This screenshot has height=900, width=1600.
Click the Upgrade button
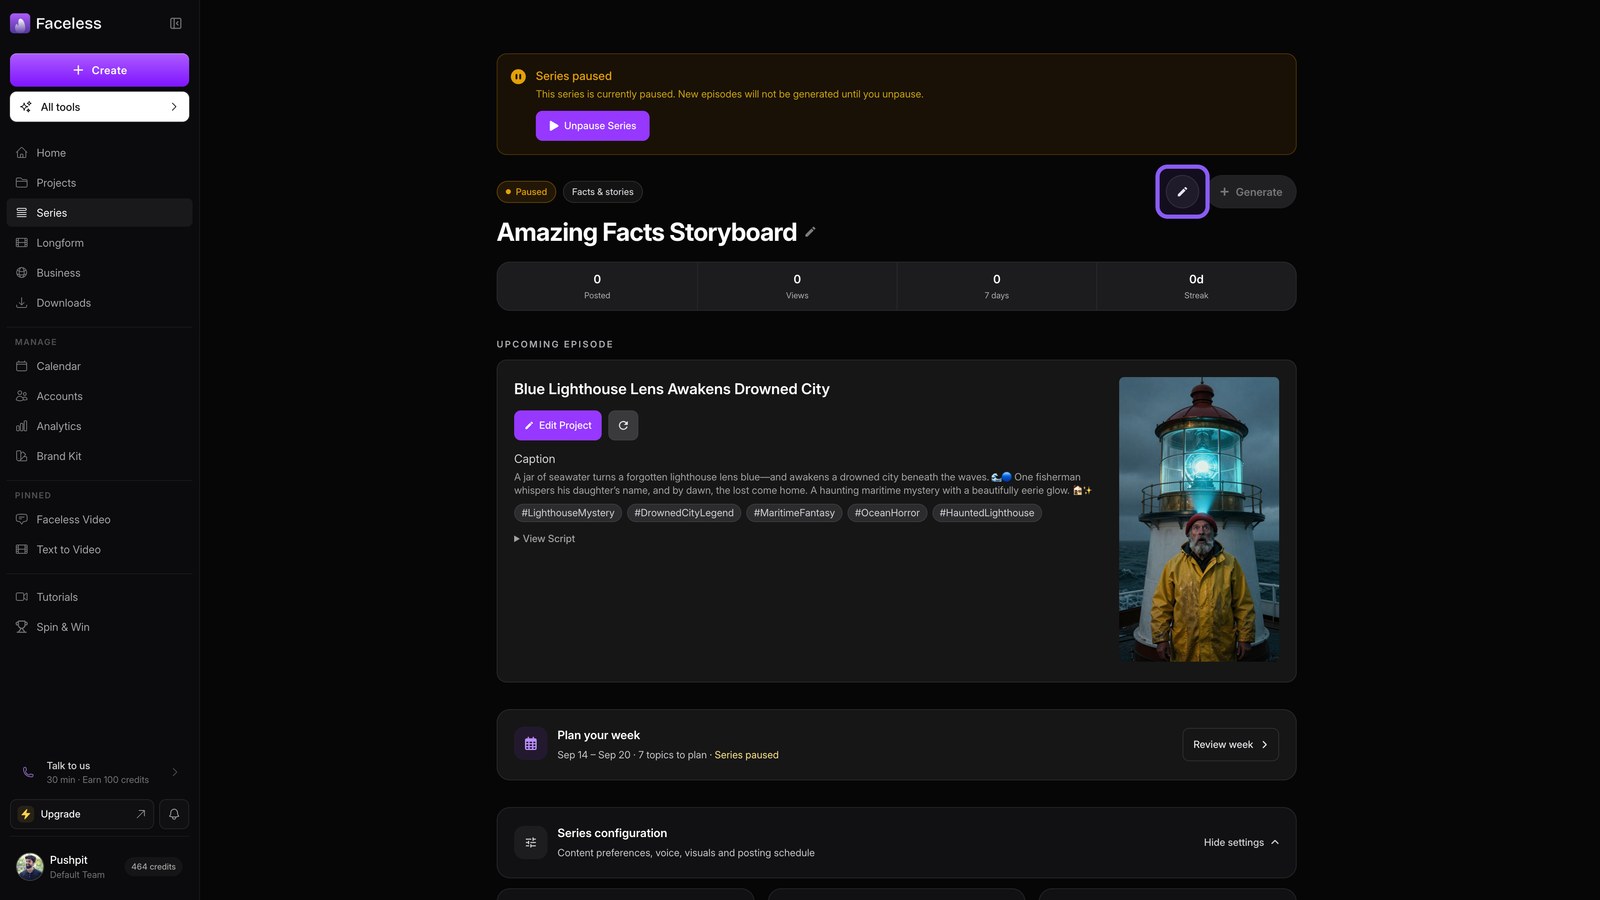[x=82, y=814]
